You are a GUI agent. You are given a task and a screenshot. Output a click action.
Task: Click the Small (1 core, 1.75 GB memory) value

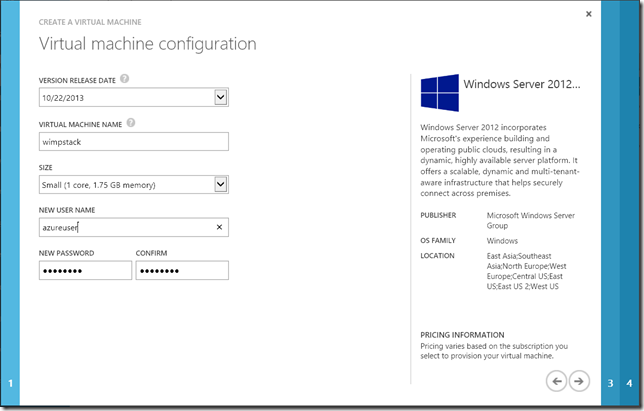[x=99, y=185]
